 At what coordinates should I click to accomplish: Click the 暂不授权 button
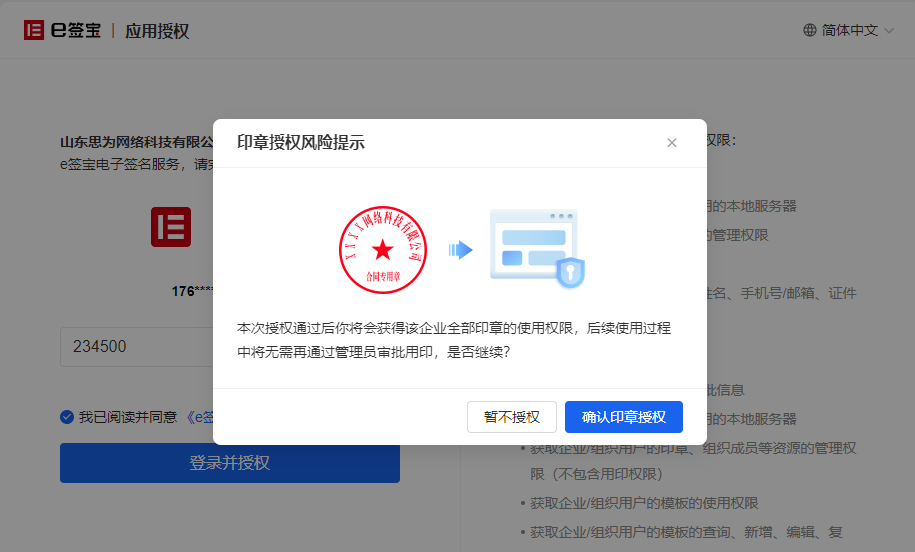pos(512,417)
